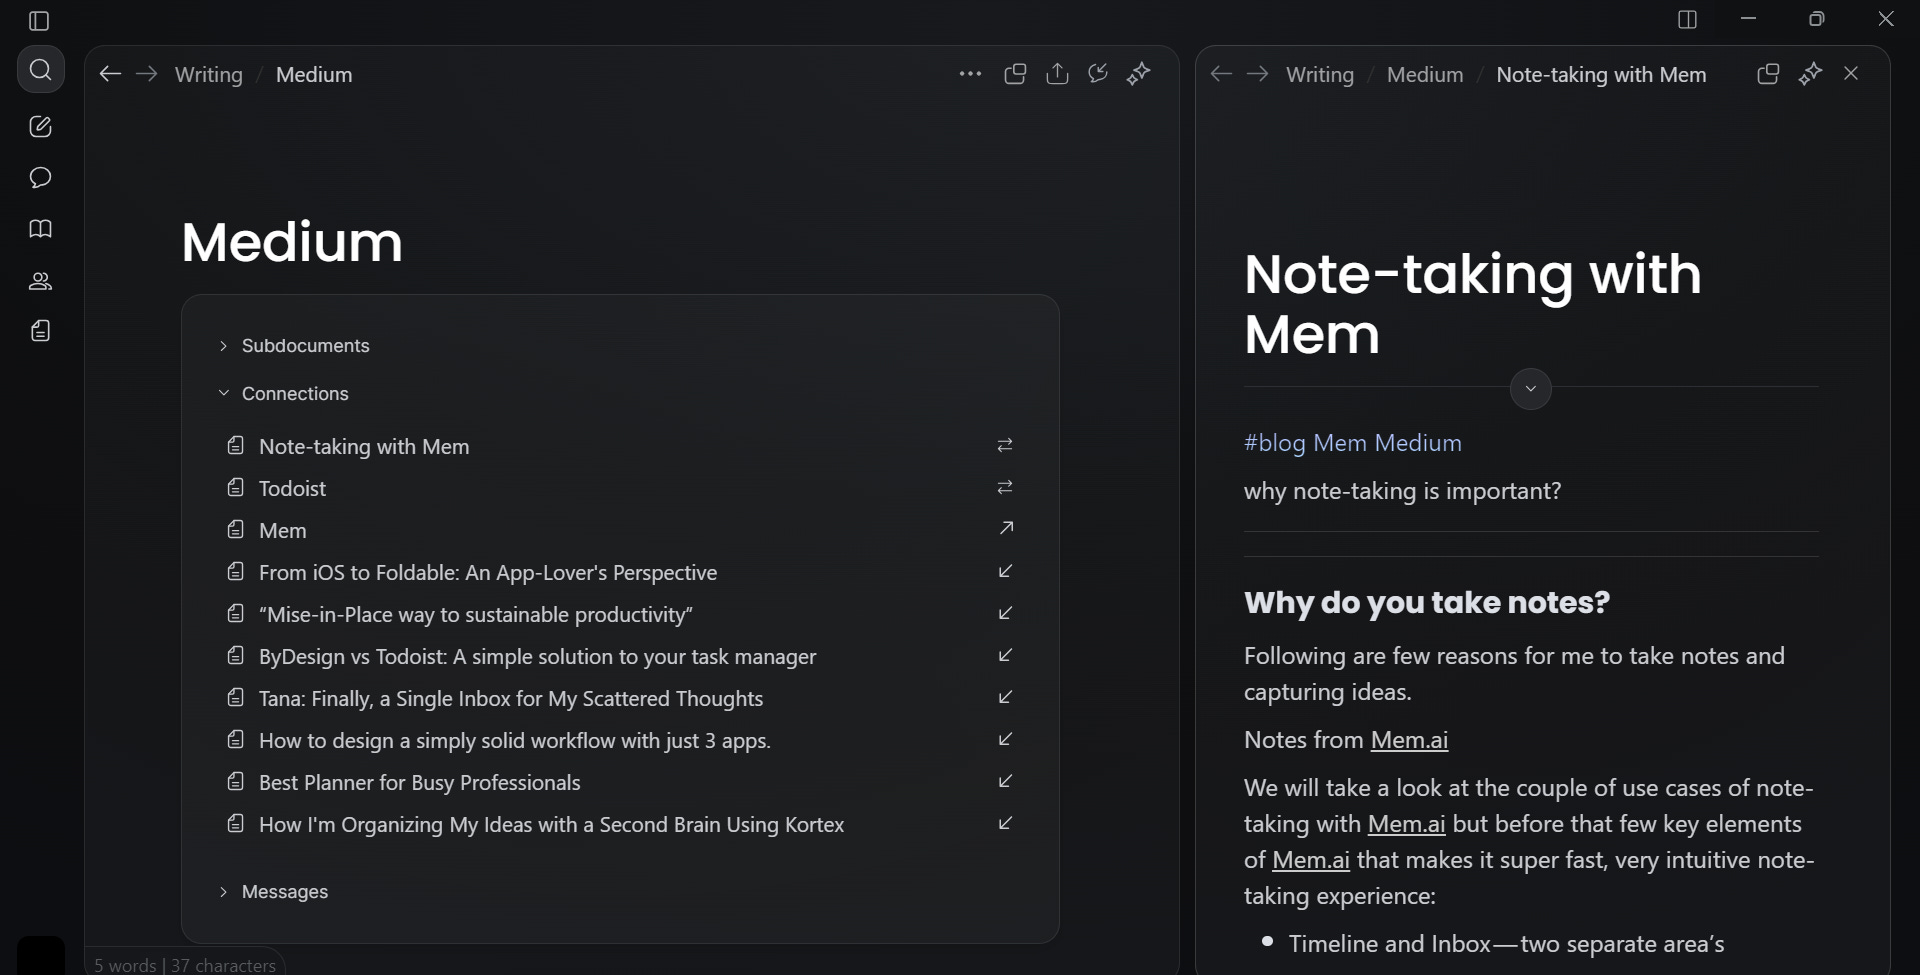Go back in the Note-taking with Mem pane

click(1221, 74)
